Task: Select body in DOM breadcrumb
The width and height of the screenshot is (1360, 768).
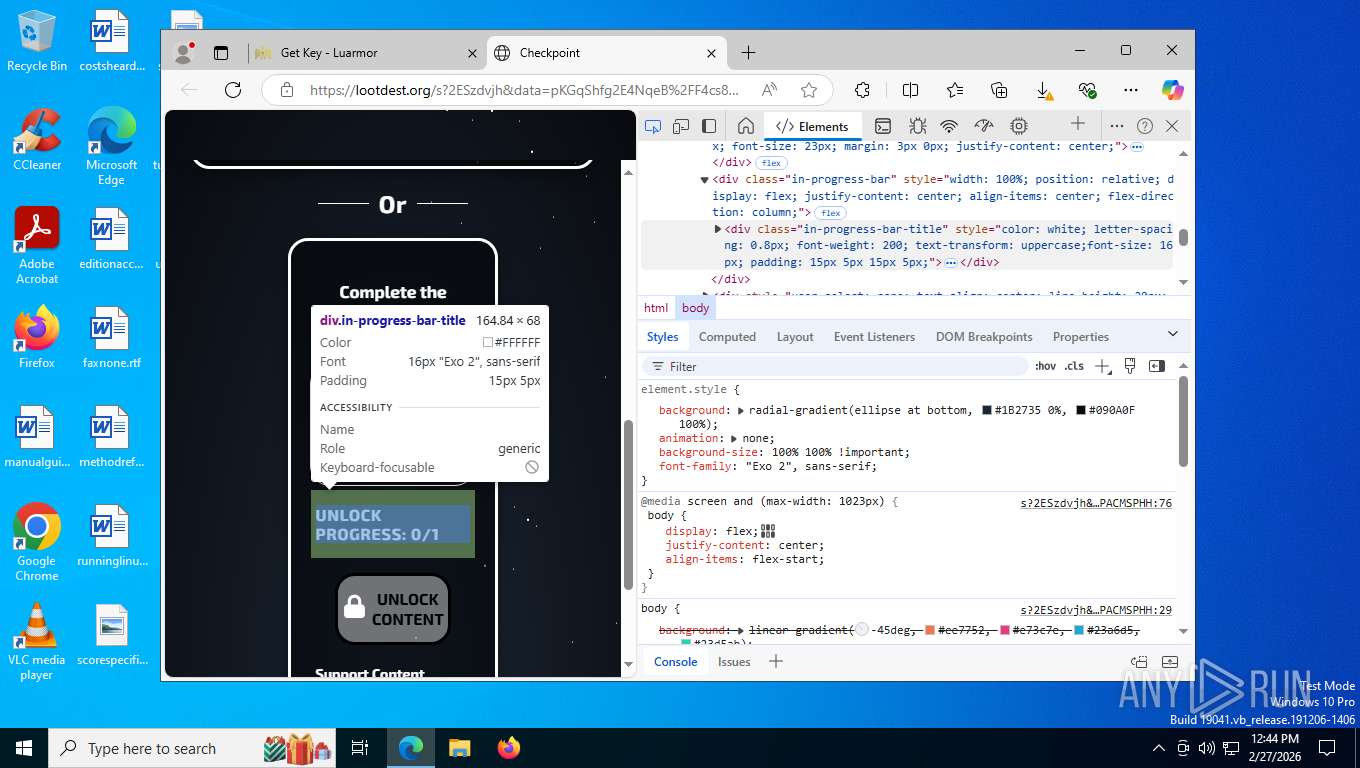Action: click(x=695, y=308)
